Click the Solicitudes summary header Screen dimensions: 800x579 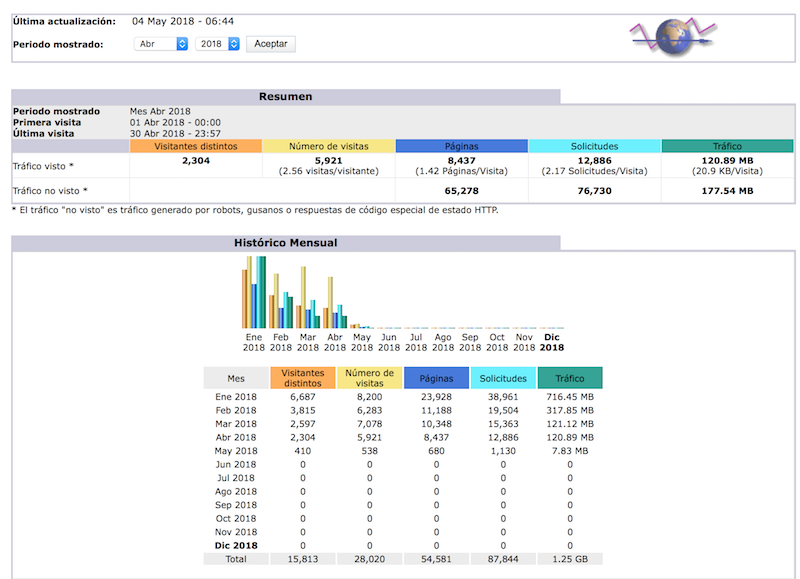(594, 146)
